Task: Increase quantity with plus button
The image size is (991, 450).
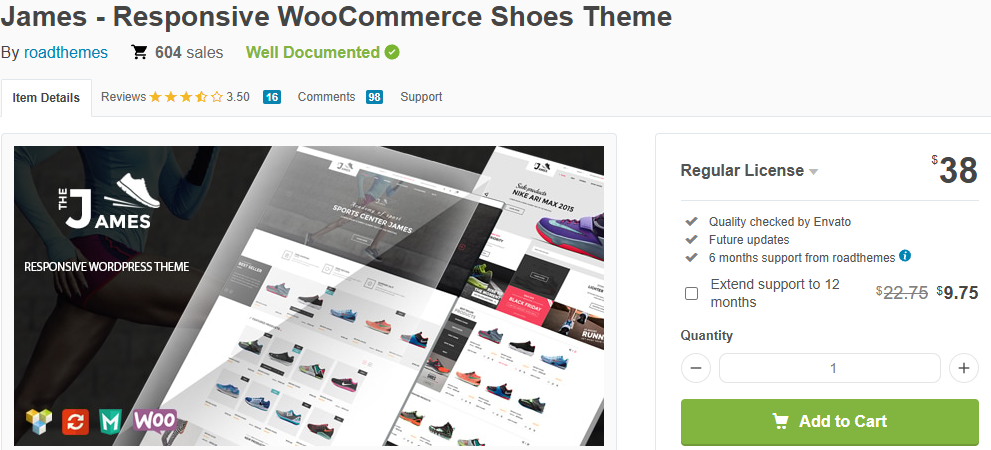Action: (964, 368)
